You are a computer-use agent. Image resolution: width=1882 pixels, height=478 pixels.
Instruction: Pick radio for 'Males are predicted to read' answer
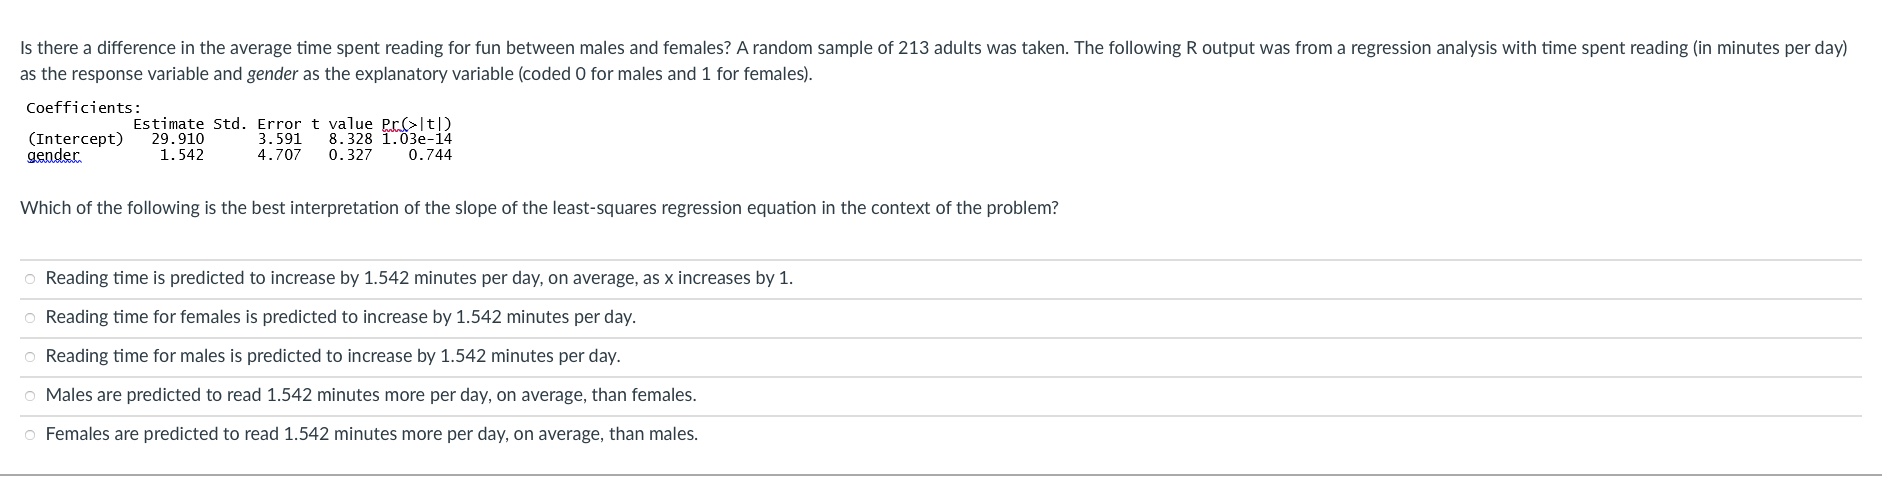pos(31,396)
